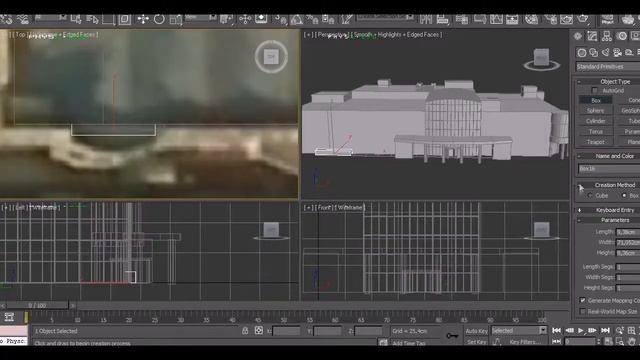The image size is (640, 360).
Task: Open the Selected key filter dropdown
Action: tap(519, 331)
